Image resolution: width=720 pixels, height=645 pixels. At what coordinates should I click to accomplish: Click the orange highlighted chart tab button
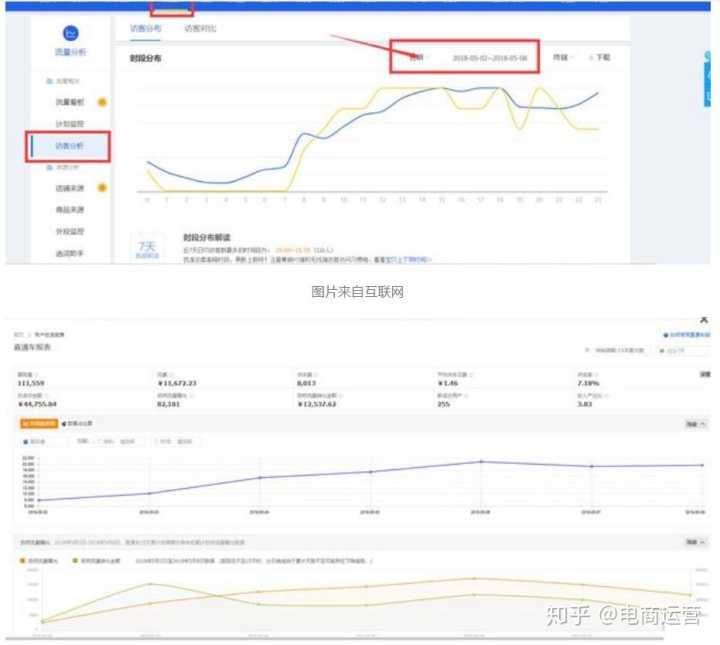coord(37,424)
